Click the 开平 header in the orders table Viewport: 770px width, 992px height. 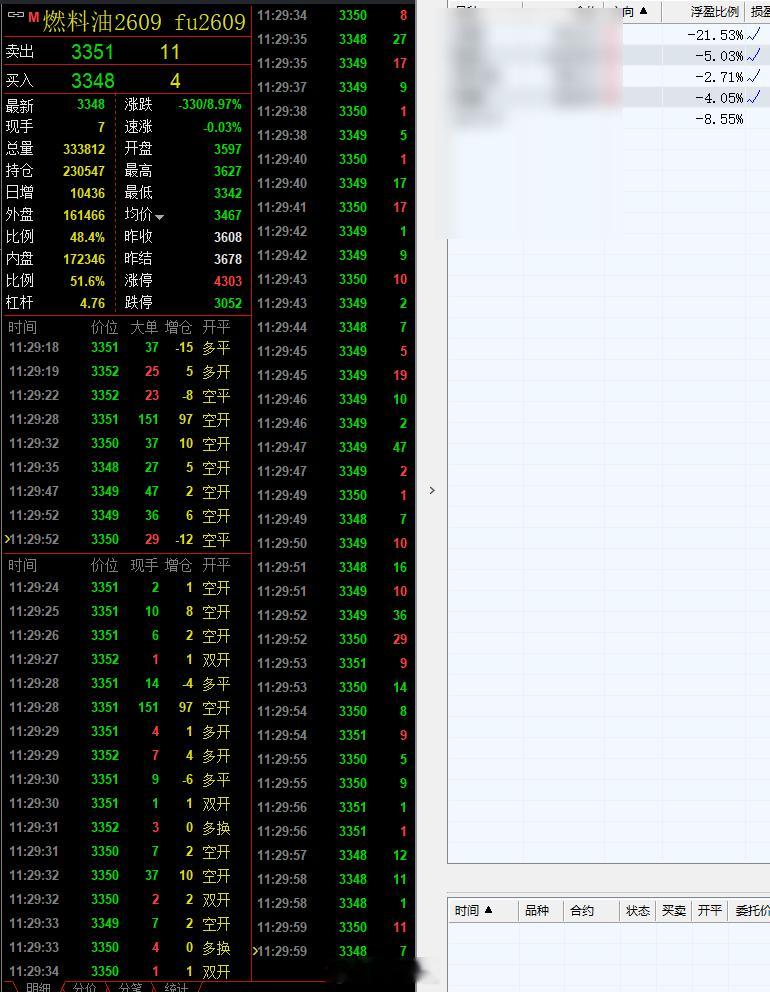(710, 910)
